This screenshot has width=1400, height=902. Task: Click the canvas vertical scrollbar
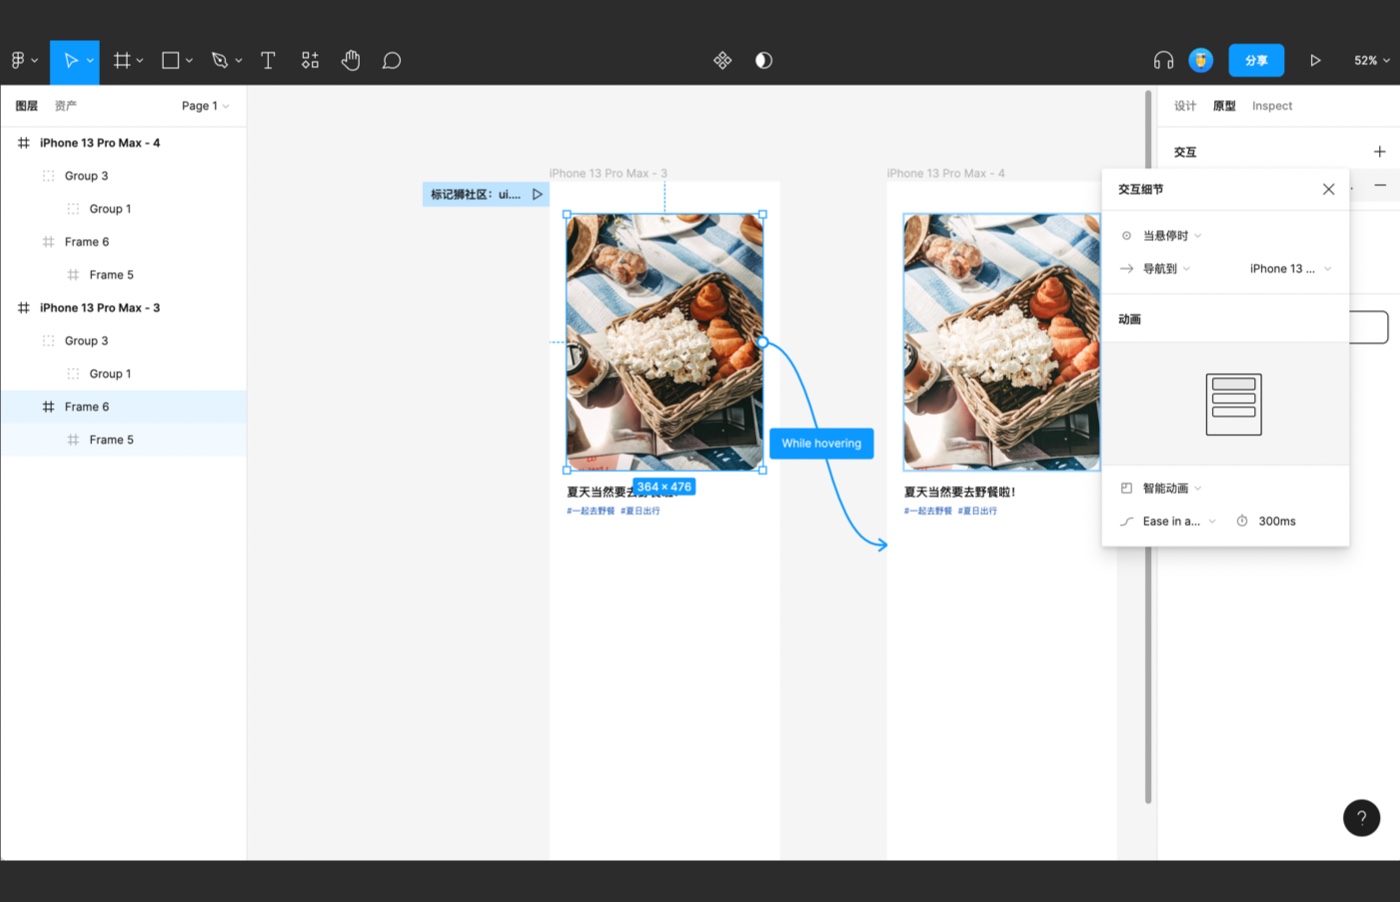(1148, 446)
